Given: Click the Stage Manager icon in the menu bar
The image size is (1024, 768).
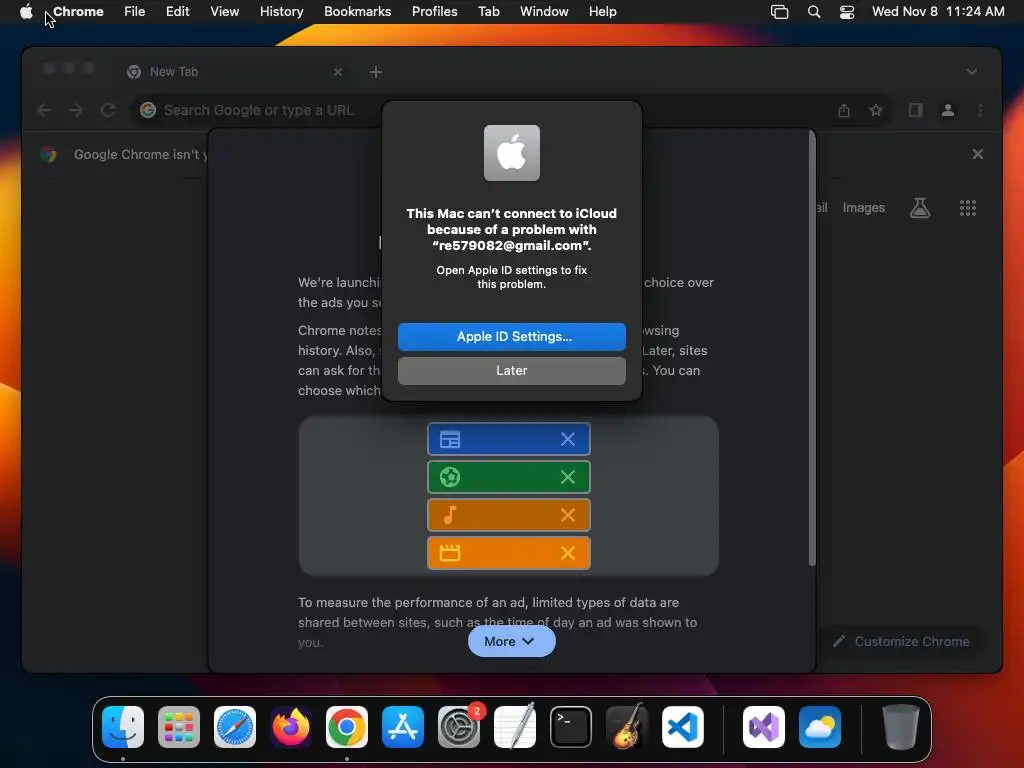Looking at the screenshot, I should click(779, 11).
